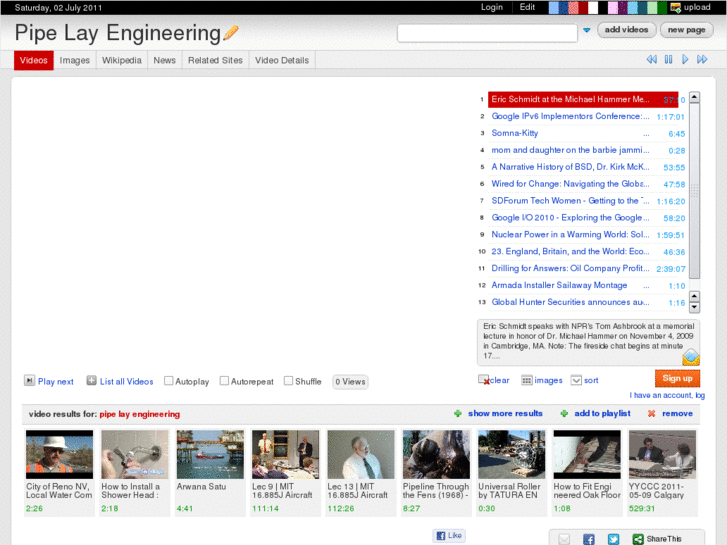Click the 0 Views button
The width and height of the screenshot is (727, 545).
tap(351, 382)
